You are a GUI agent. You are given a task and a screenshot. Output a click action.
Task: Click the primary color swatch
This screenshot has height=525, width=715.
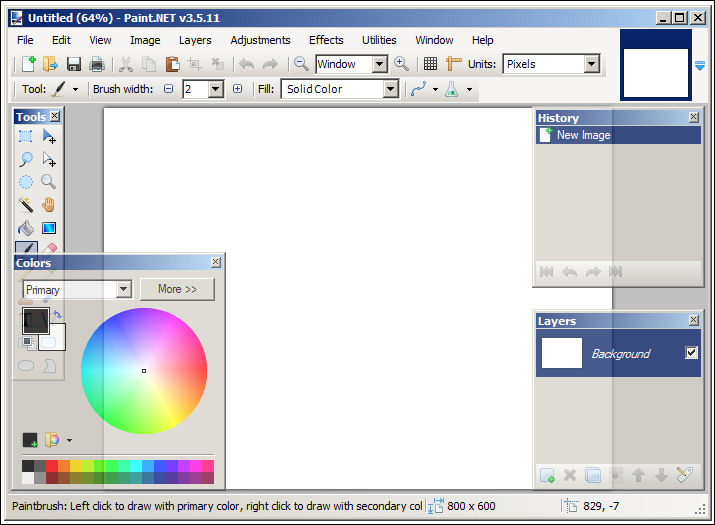click(36, 321)
